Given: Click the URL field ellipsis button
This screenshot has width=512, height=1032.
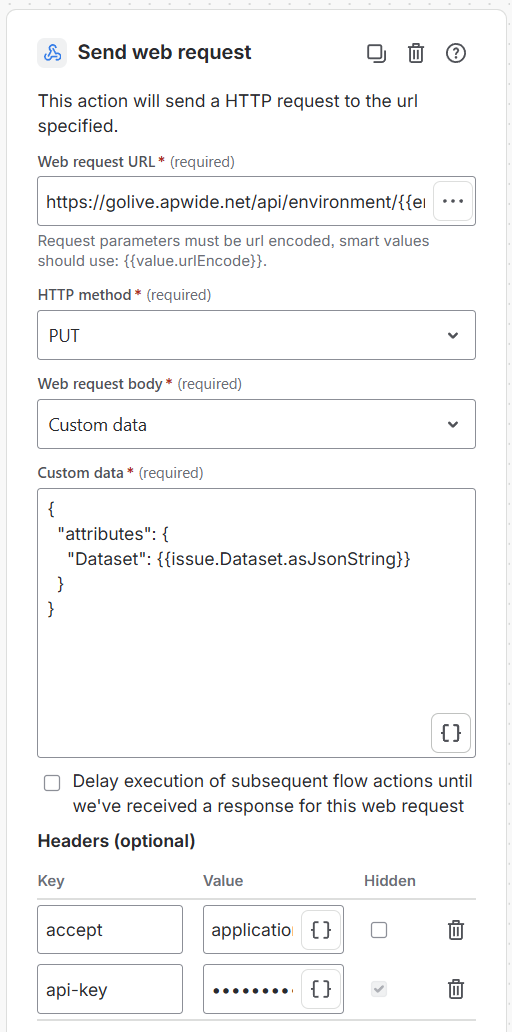Looking at the screenshot, I should [x=453, y=201].
